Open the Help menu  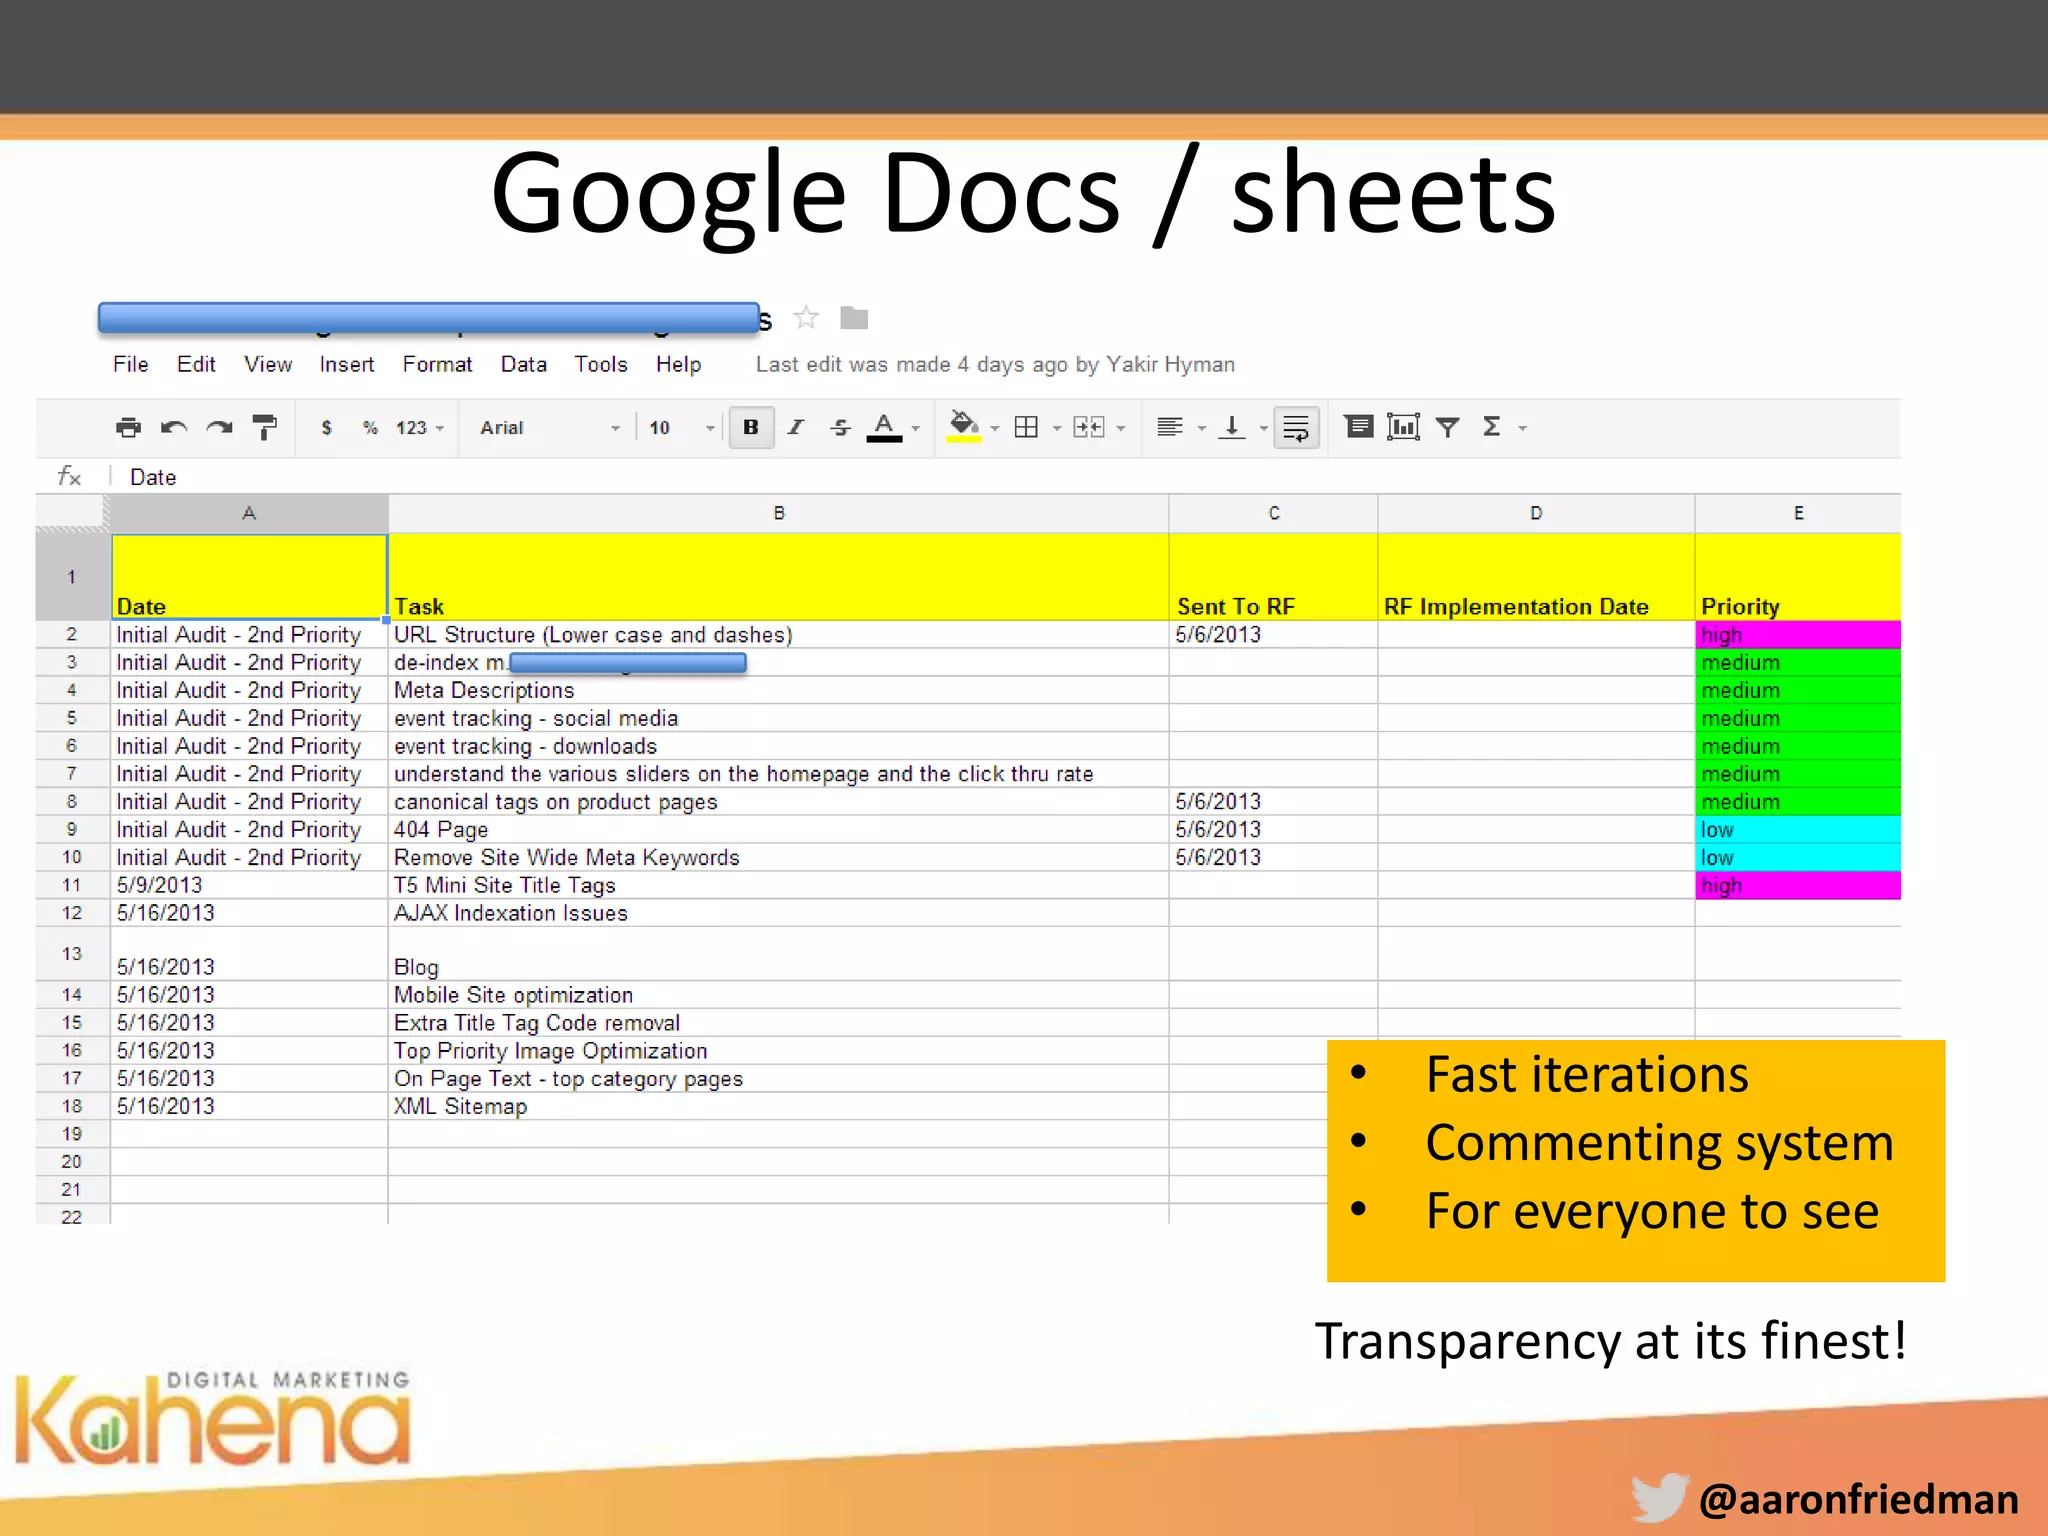(x=678, y=364)
